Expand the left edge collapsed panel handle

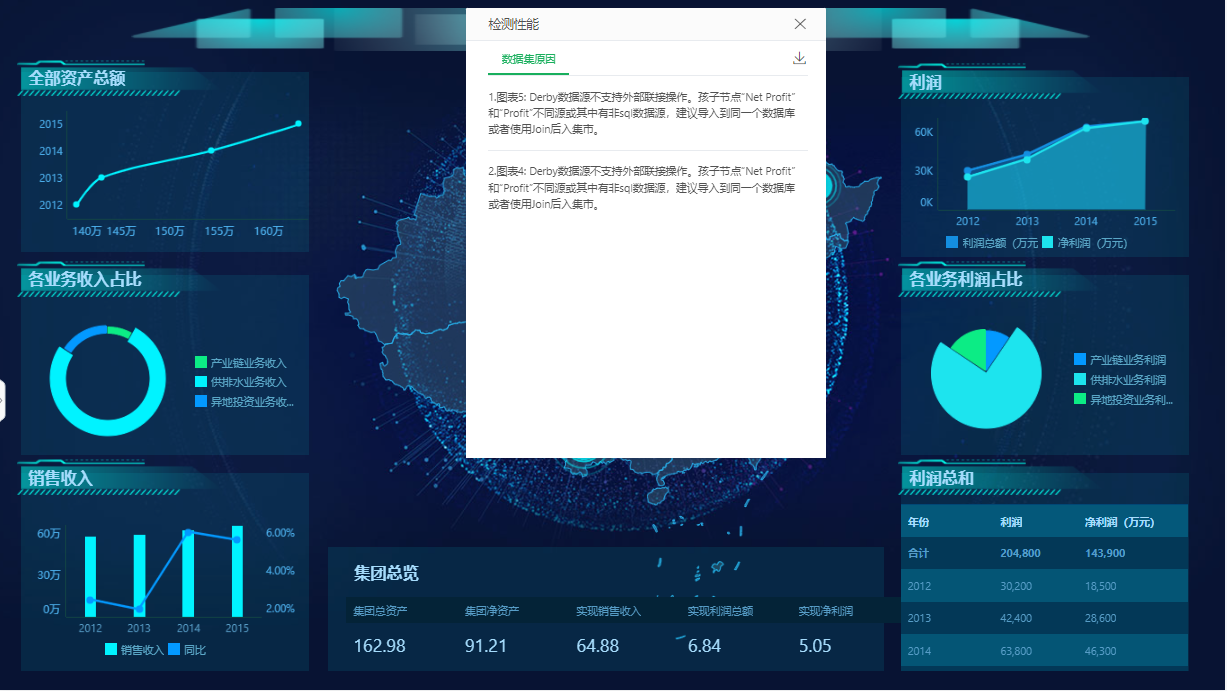click(2, 401)
